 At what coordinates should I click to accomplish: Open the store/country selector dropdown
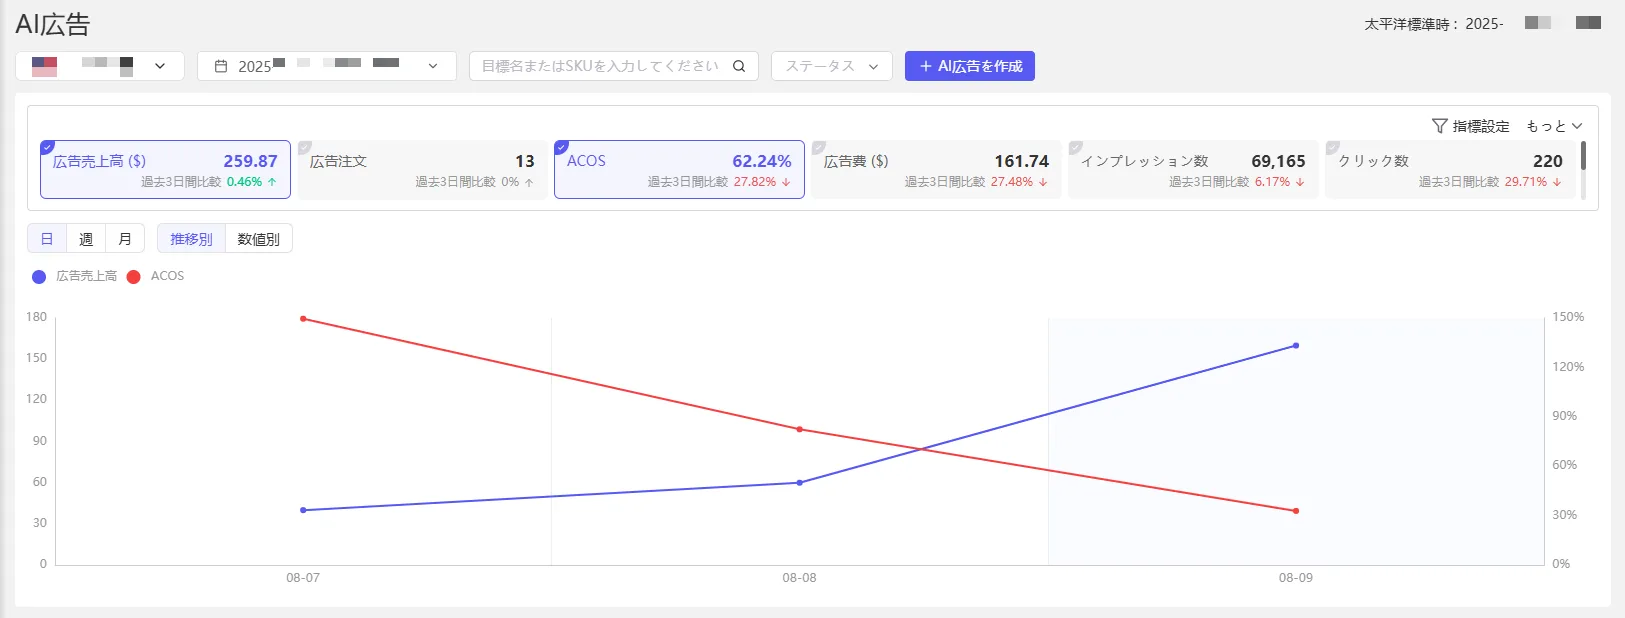(x=100, y=66)
